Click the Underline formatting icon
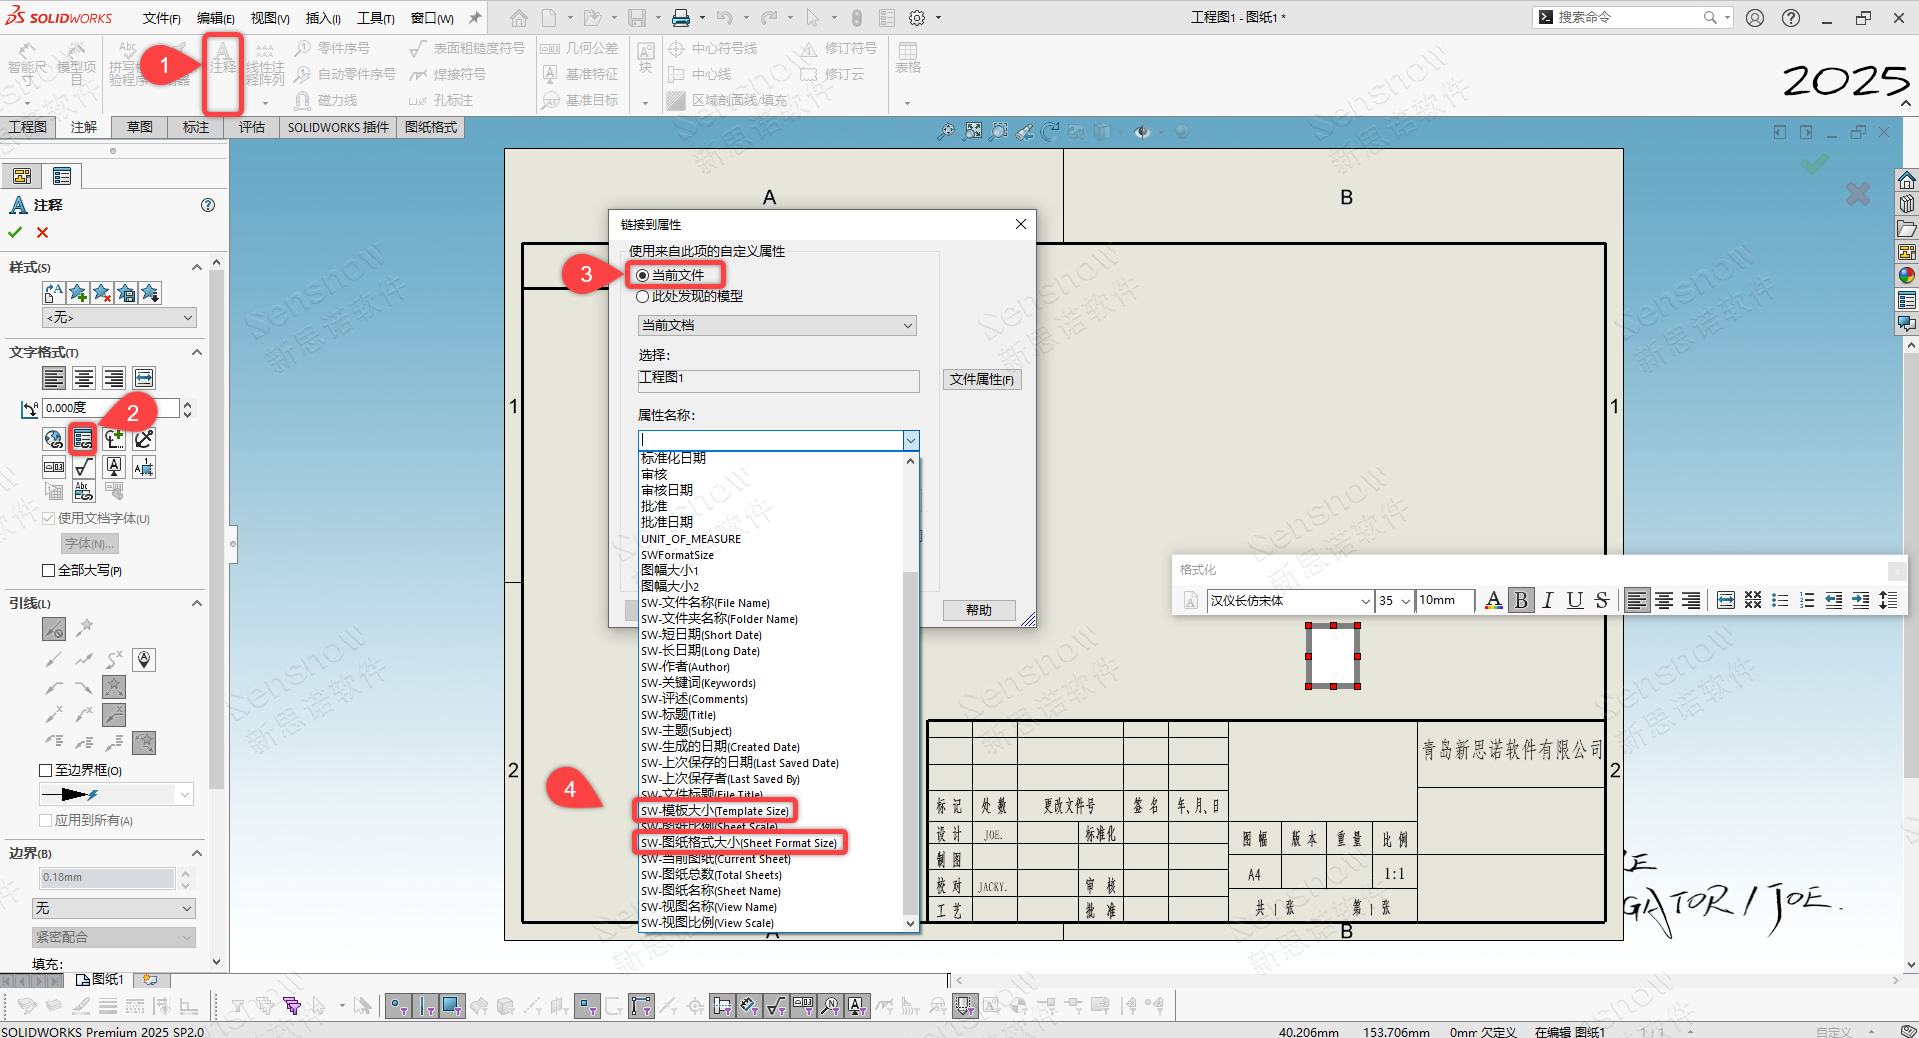This screenshot has width=1919, height=1038. [x=1575, y=600]
